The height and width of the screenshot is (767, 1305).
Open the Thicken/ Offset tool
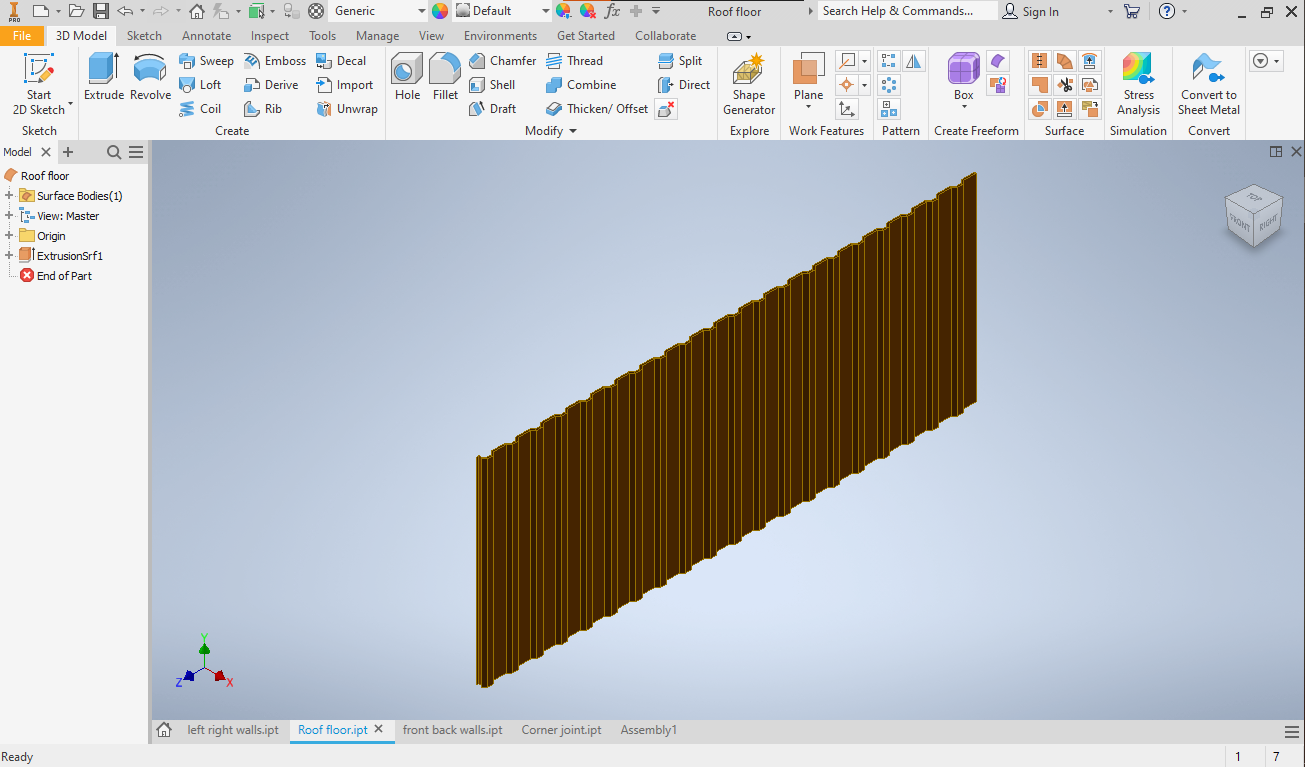pyautogui.click(x=597, y=109)
